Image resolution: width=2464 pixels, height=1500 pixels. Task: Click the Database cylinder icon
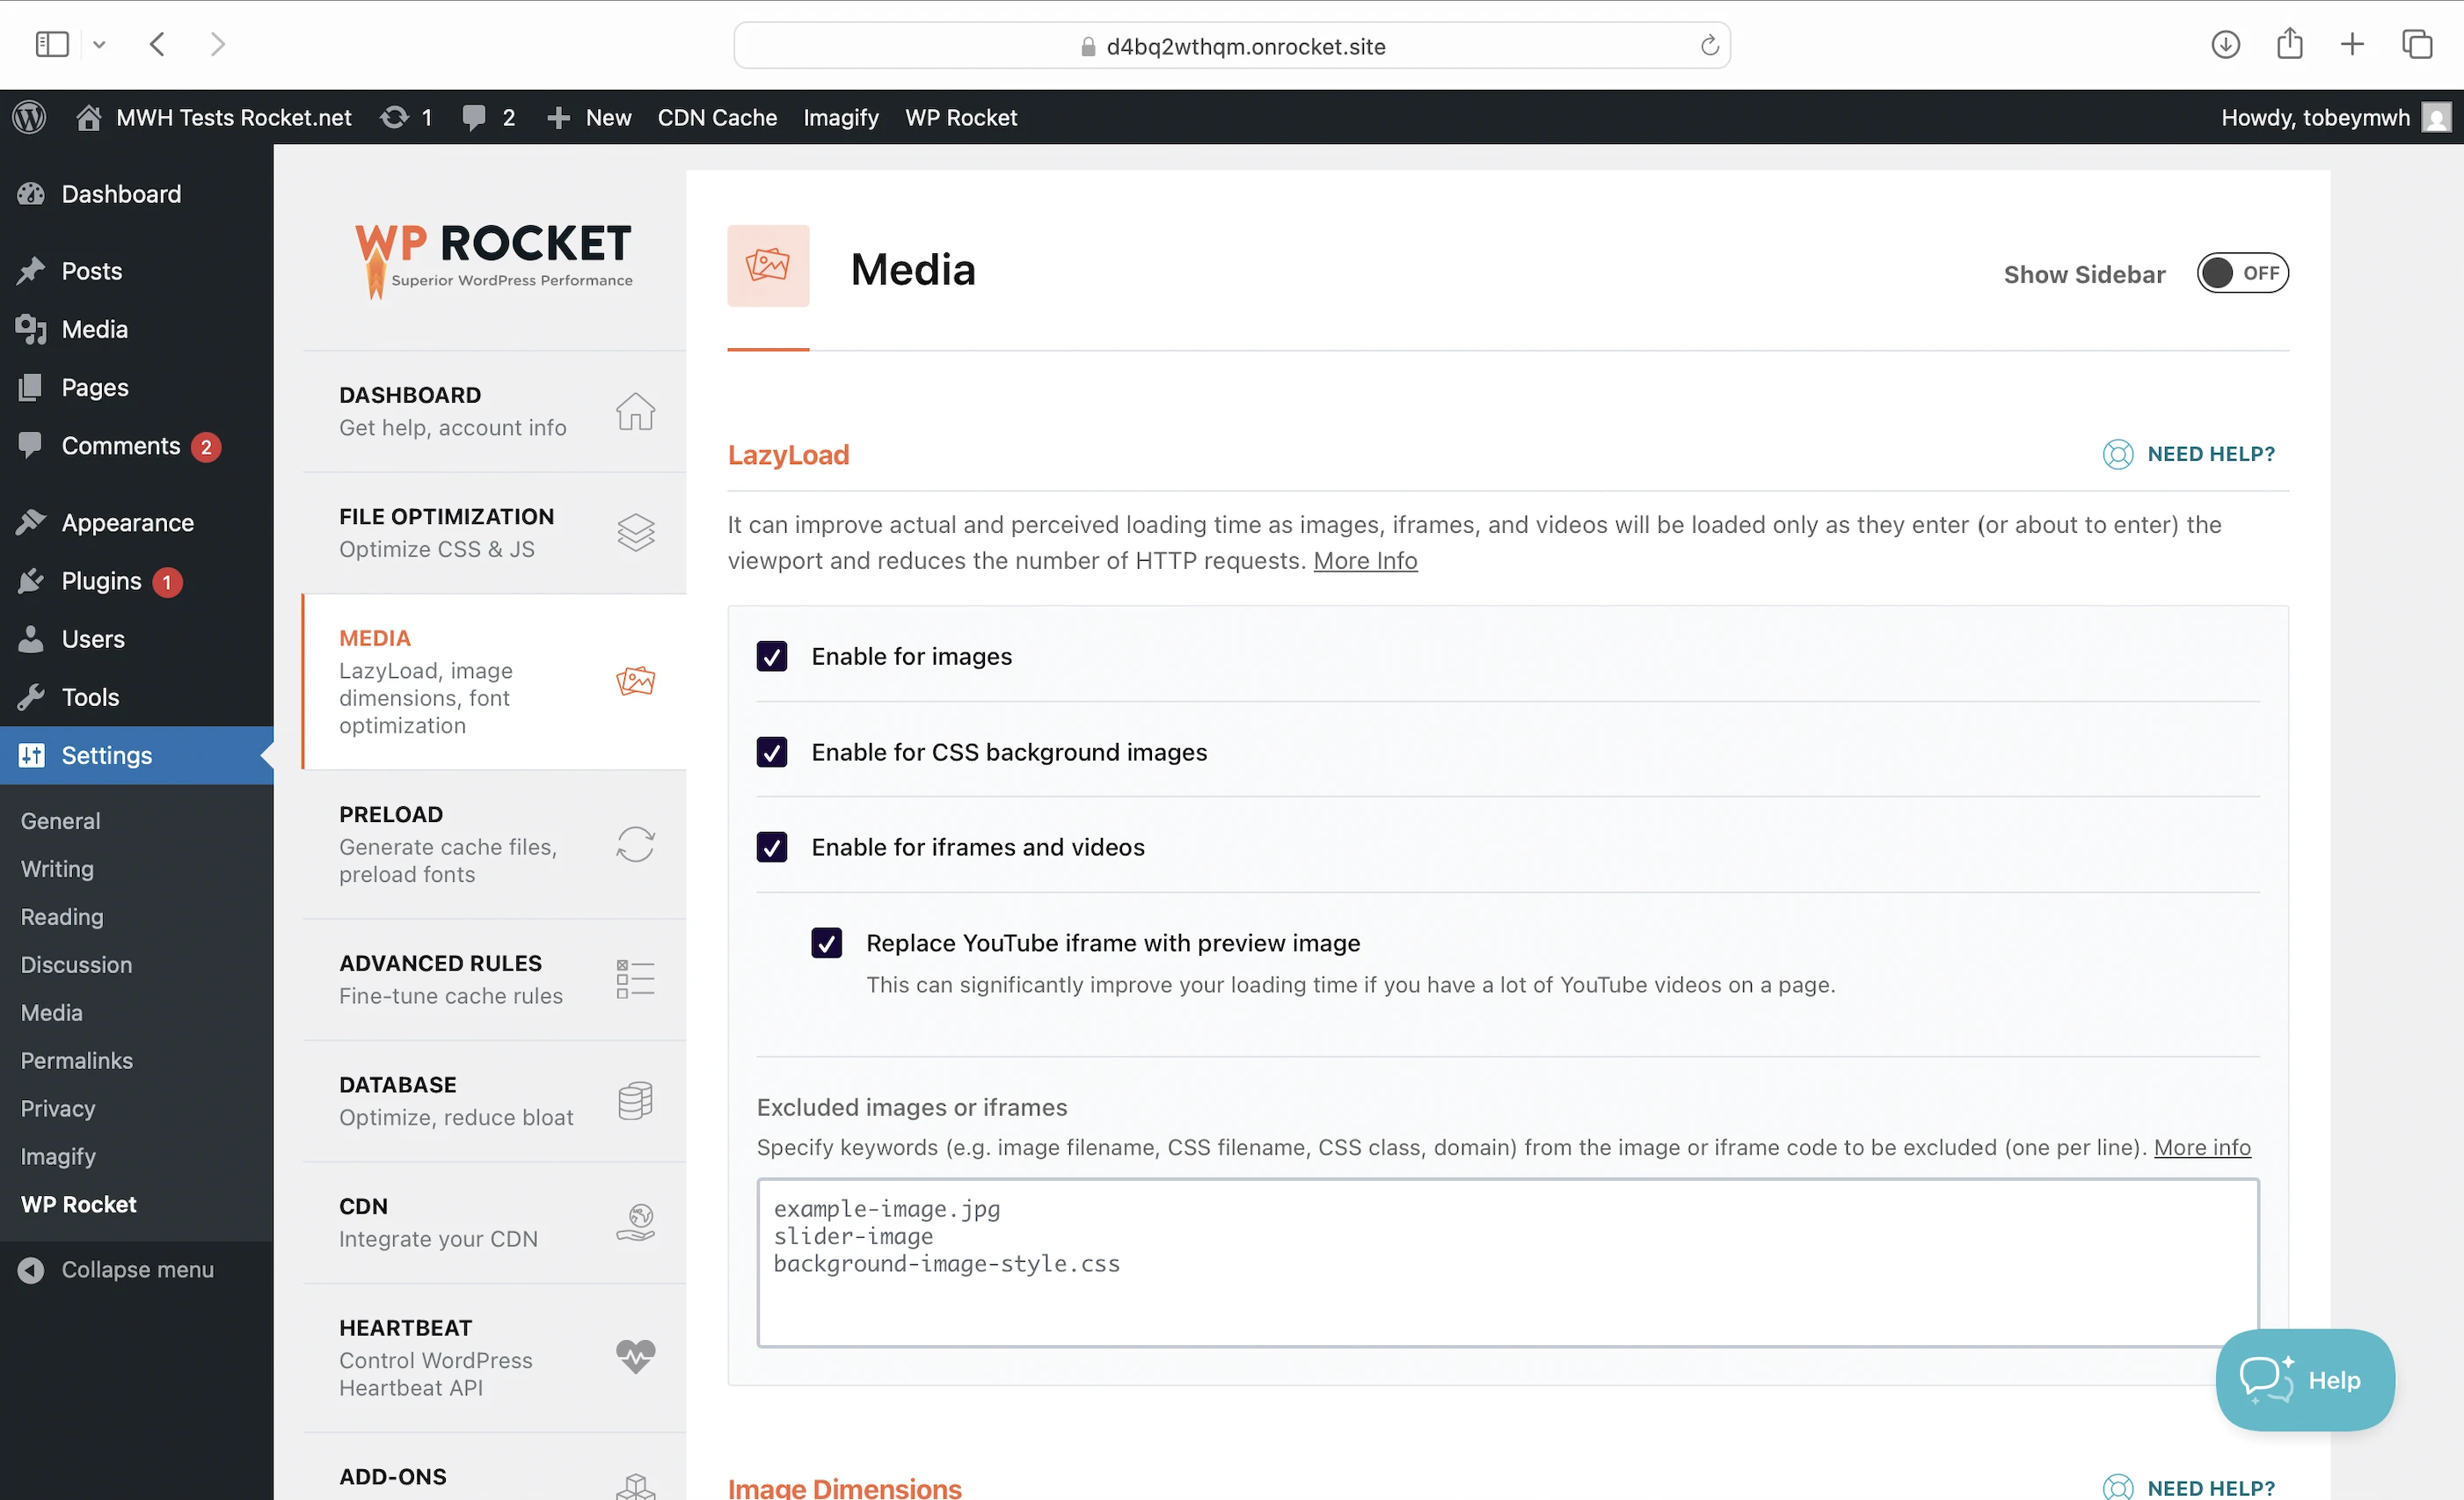coord(635,1100)
